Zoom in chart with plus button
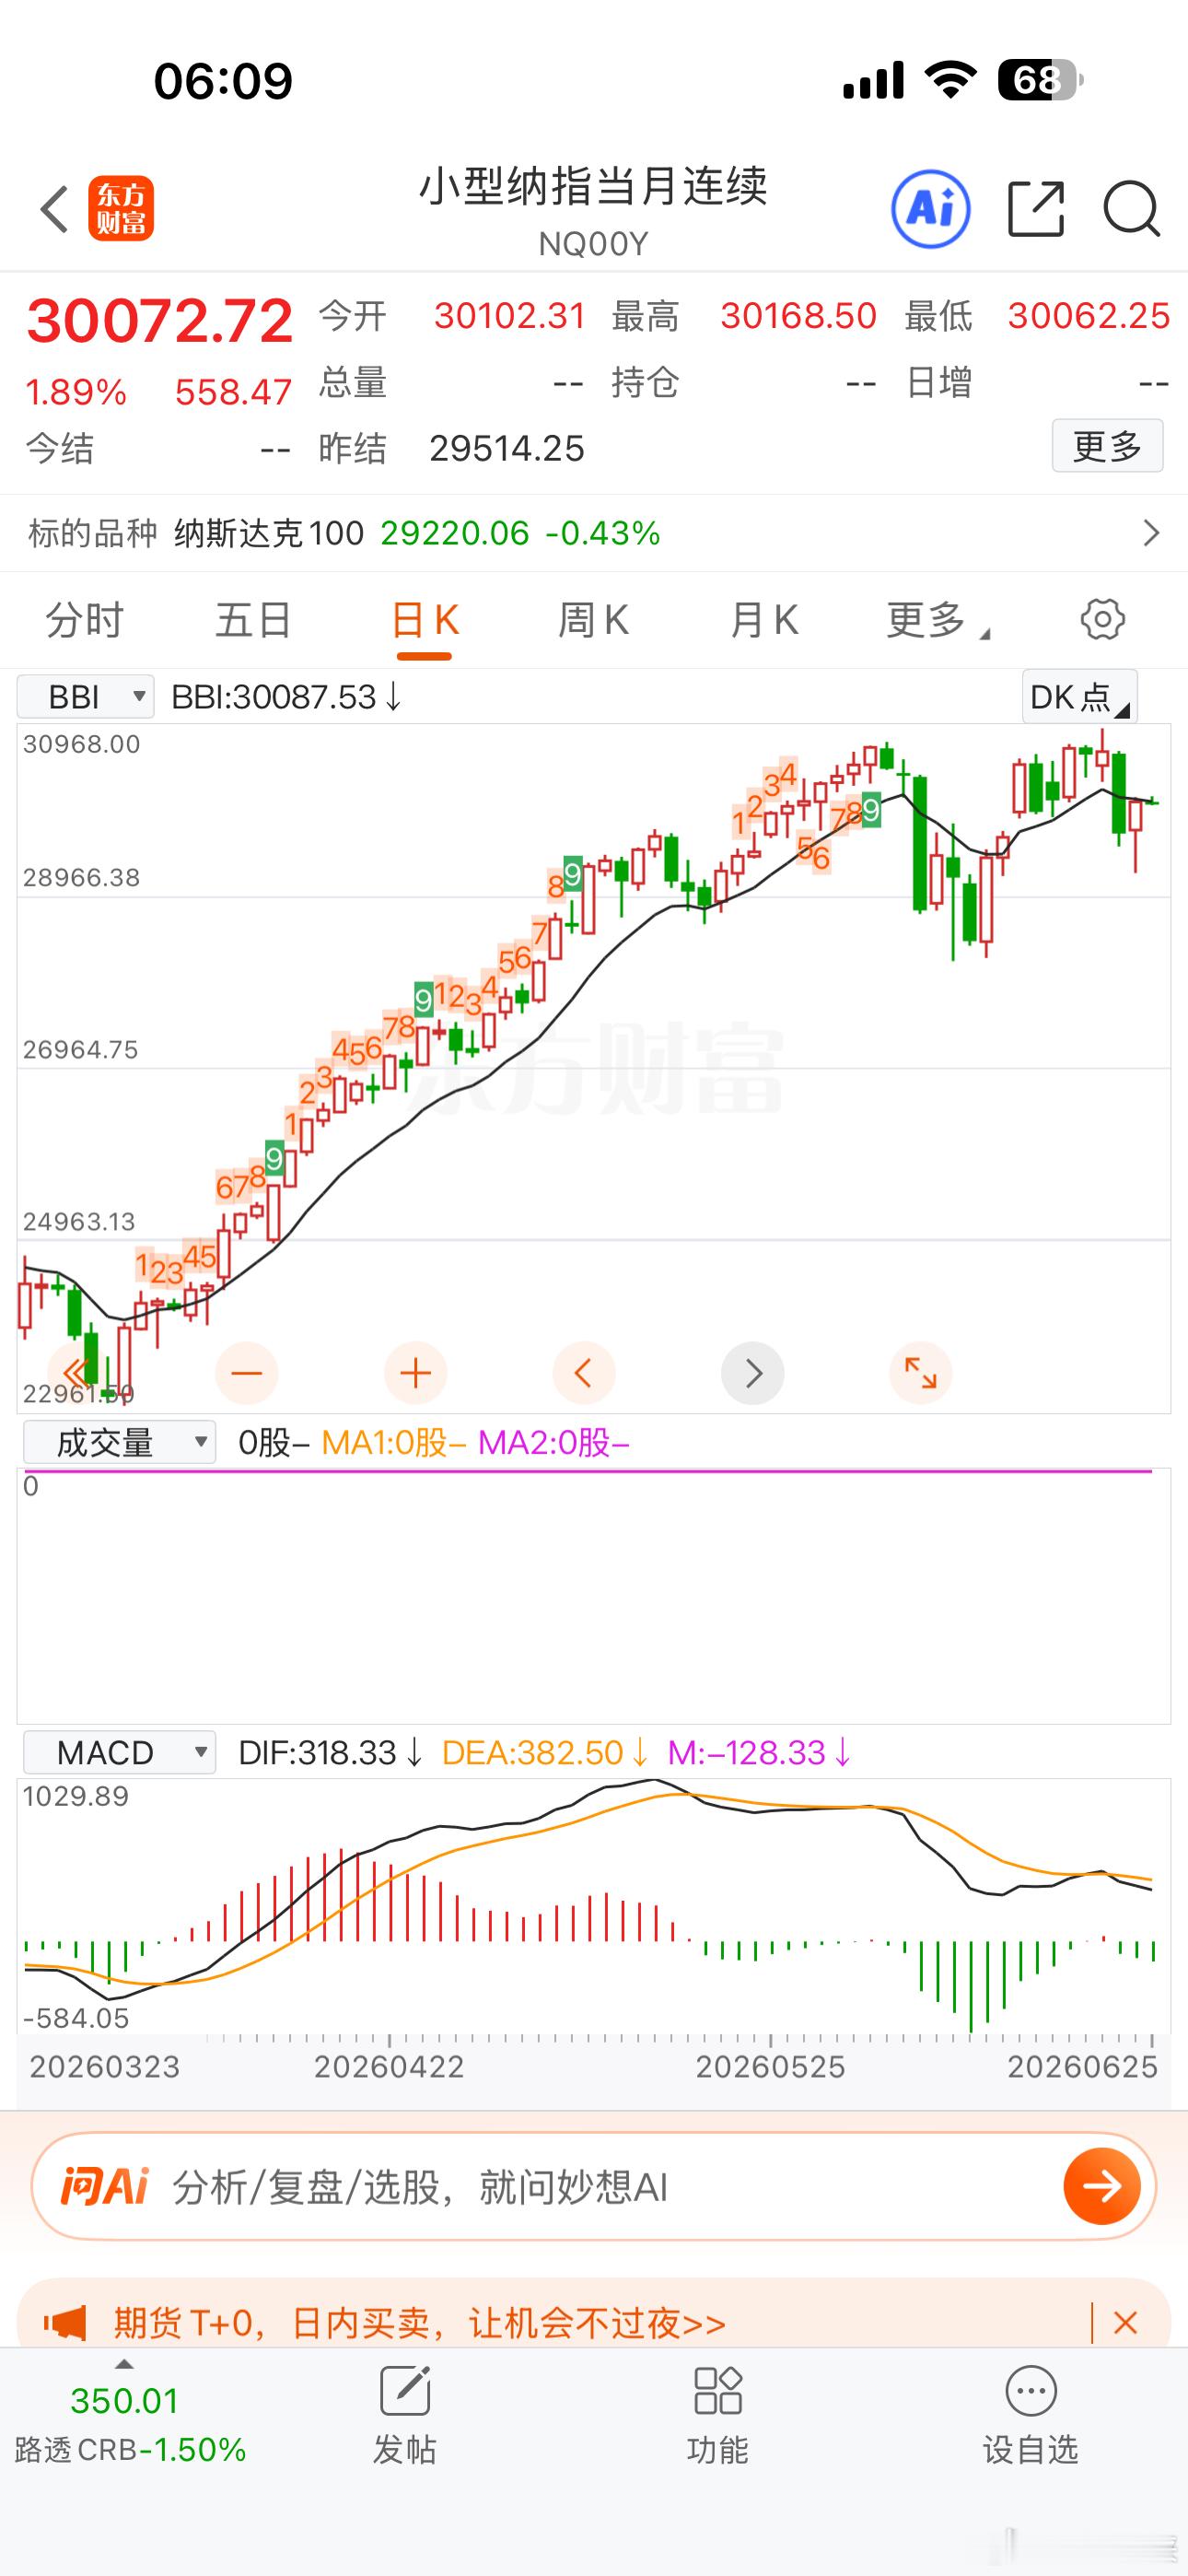 [415, 1373]
